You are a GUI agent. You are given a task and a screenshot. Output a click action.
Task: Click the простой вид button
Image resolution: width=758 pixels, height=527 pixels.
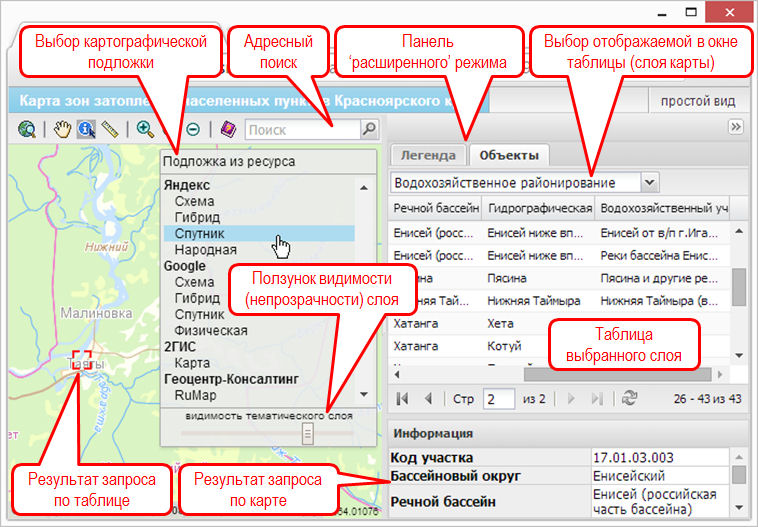698,101
